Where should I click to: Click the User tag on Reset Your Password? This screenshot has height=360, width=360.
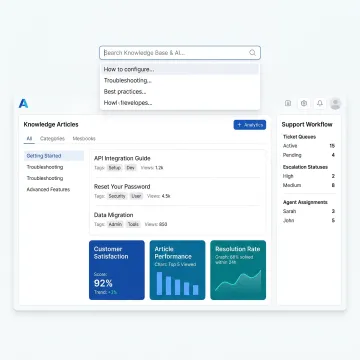click(136, 196)
